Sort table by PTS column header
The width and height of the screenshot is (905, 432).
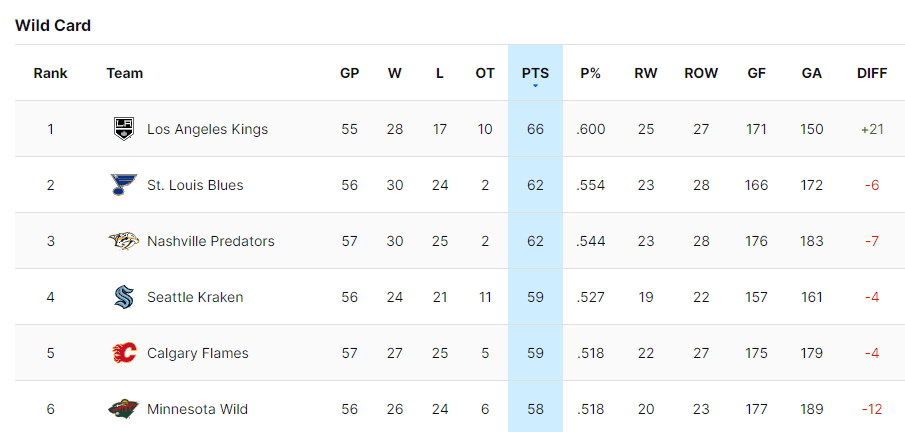(535, 73)
